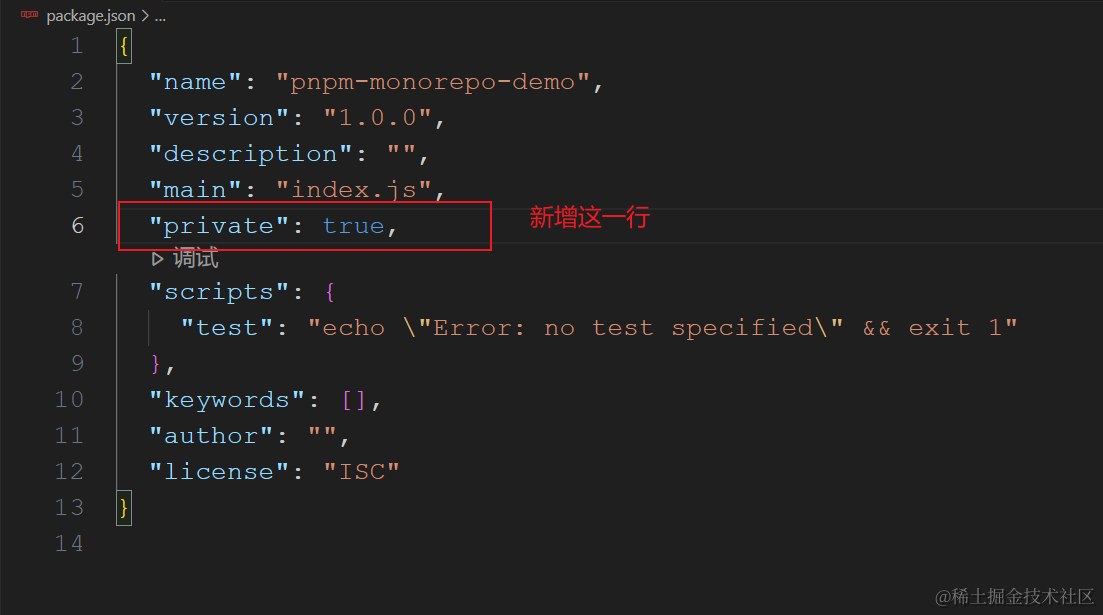Click the true value on line 6
The height and width of the screenshot is (615, 1103).
[354, 226]
